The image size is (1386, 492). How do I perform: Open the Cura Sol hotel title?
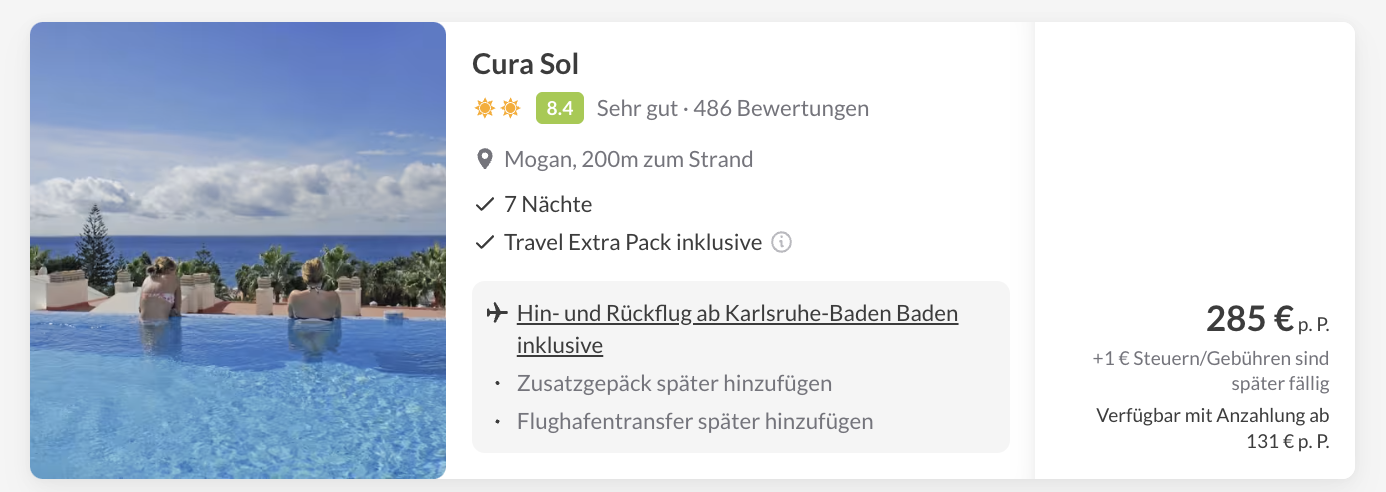click(x=526, y=64)
